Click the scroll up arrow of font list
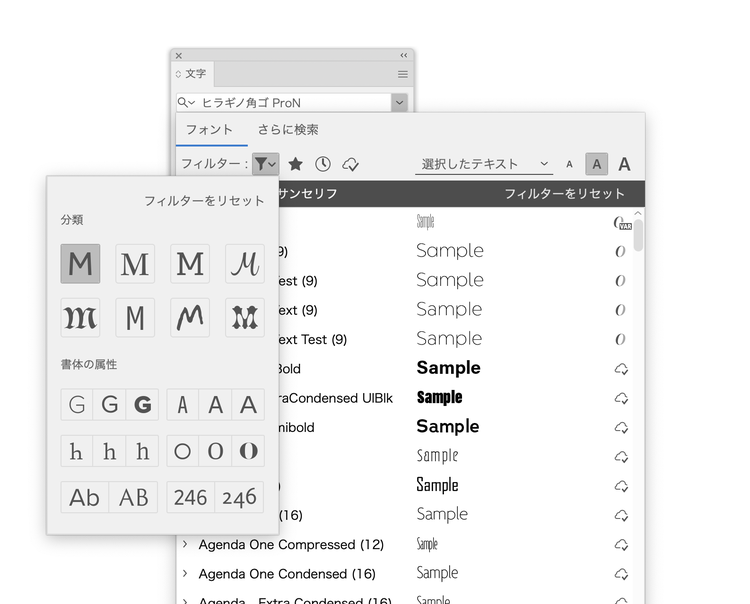This screenshot has height=604, width=750. (x=638, y=213)
